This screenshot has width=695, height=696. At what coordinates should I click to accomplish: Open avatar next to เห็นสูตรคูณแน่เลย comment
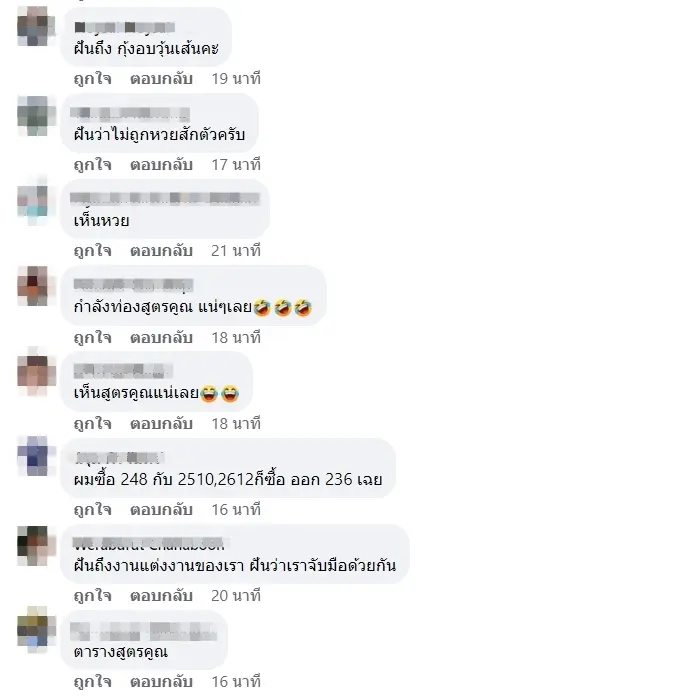pyautogui.click(x=36, y=372)
